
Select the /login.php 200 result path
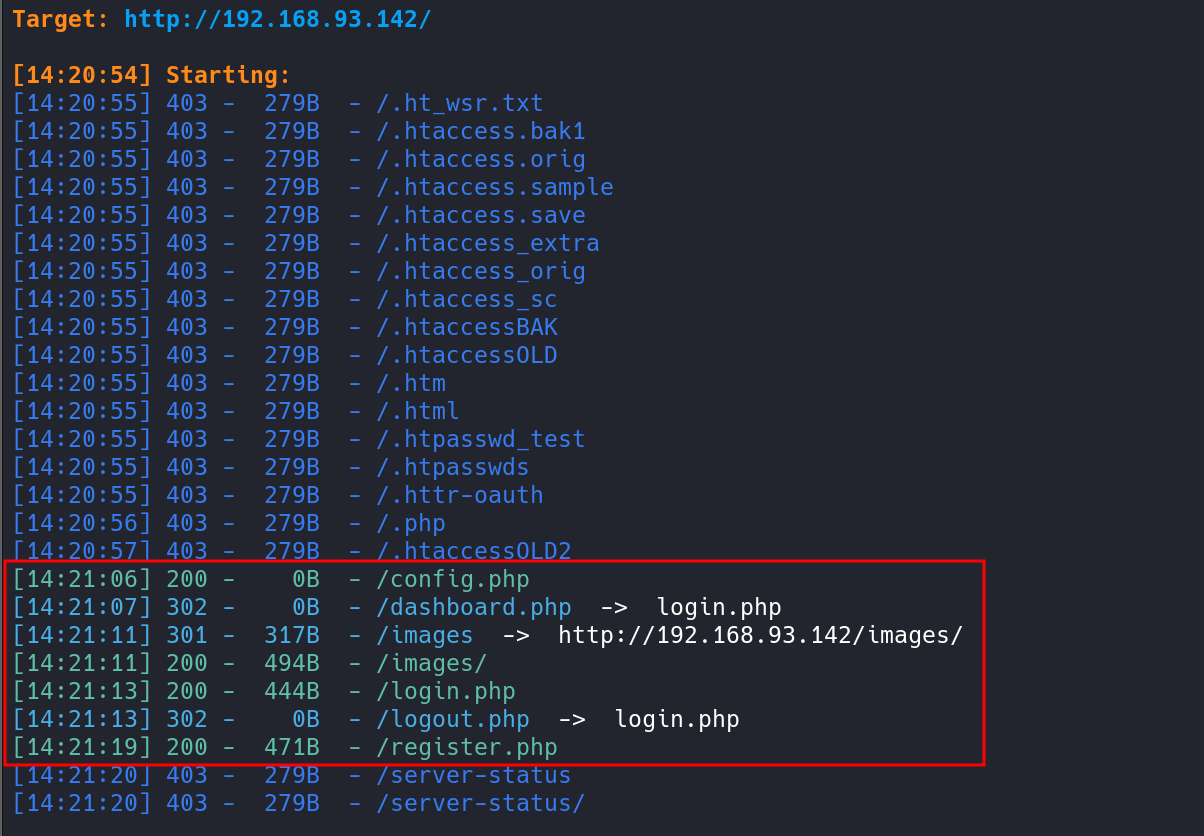(x=446, y=691)
